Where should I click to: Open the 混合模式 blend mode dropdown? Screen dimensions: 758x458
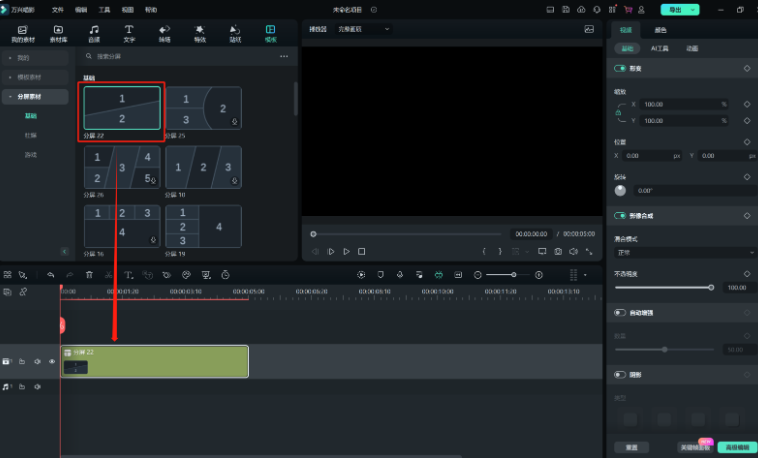(683, 253)
